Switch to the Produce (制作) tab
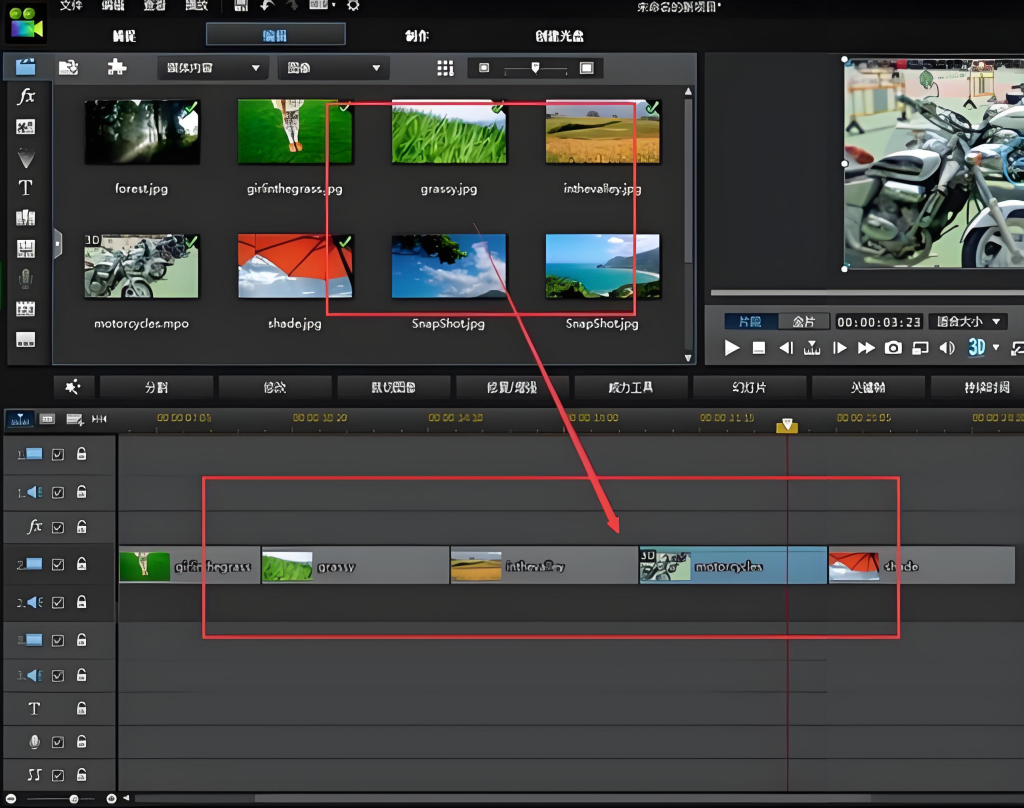Viewport: 1024px width, 808px height. [x=416, y=36]
